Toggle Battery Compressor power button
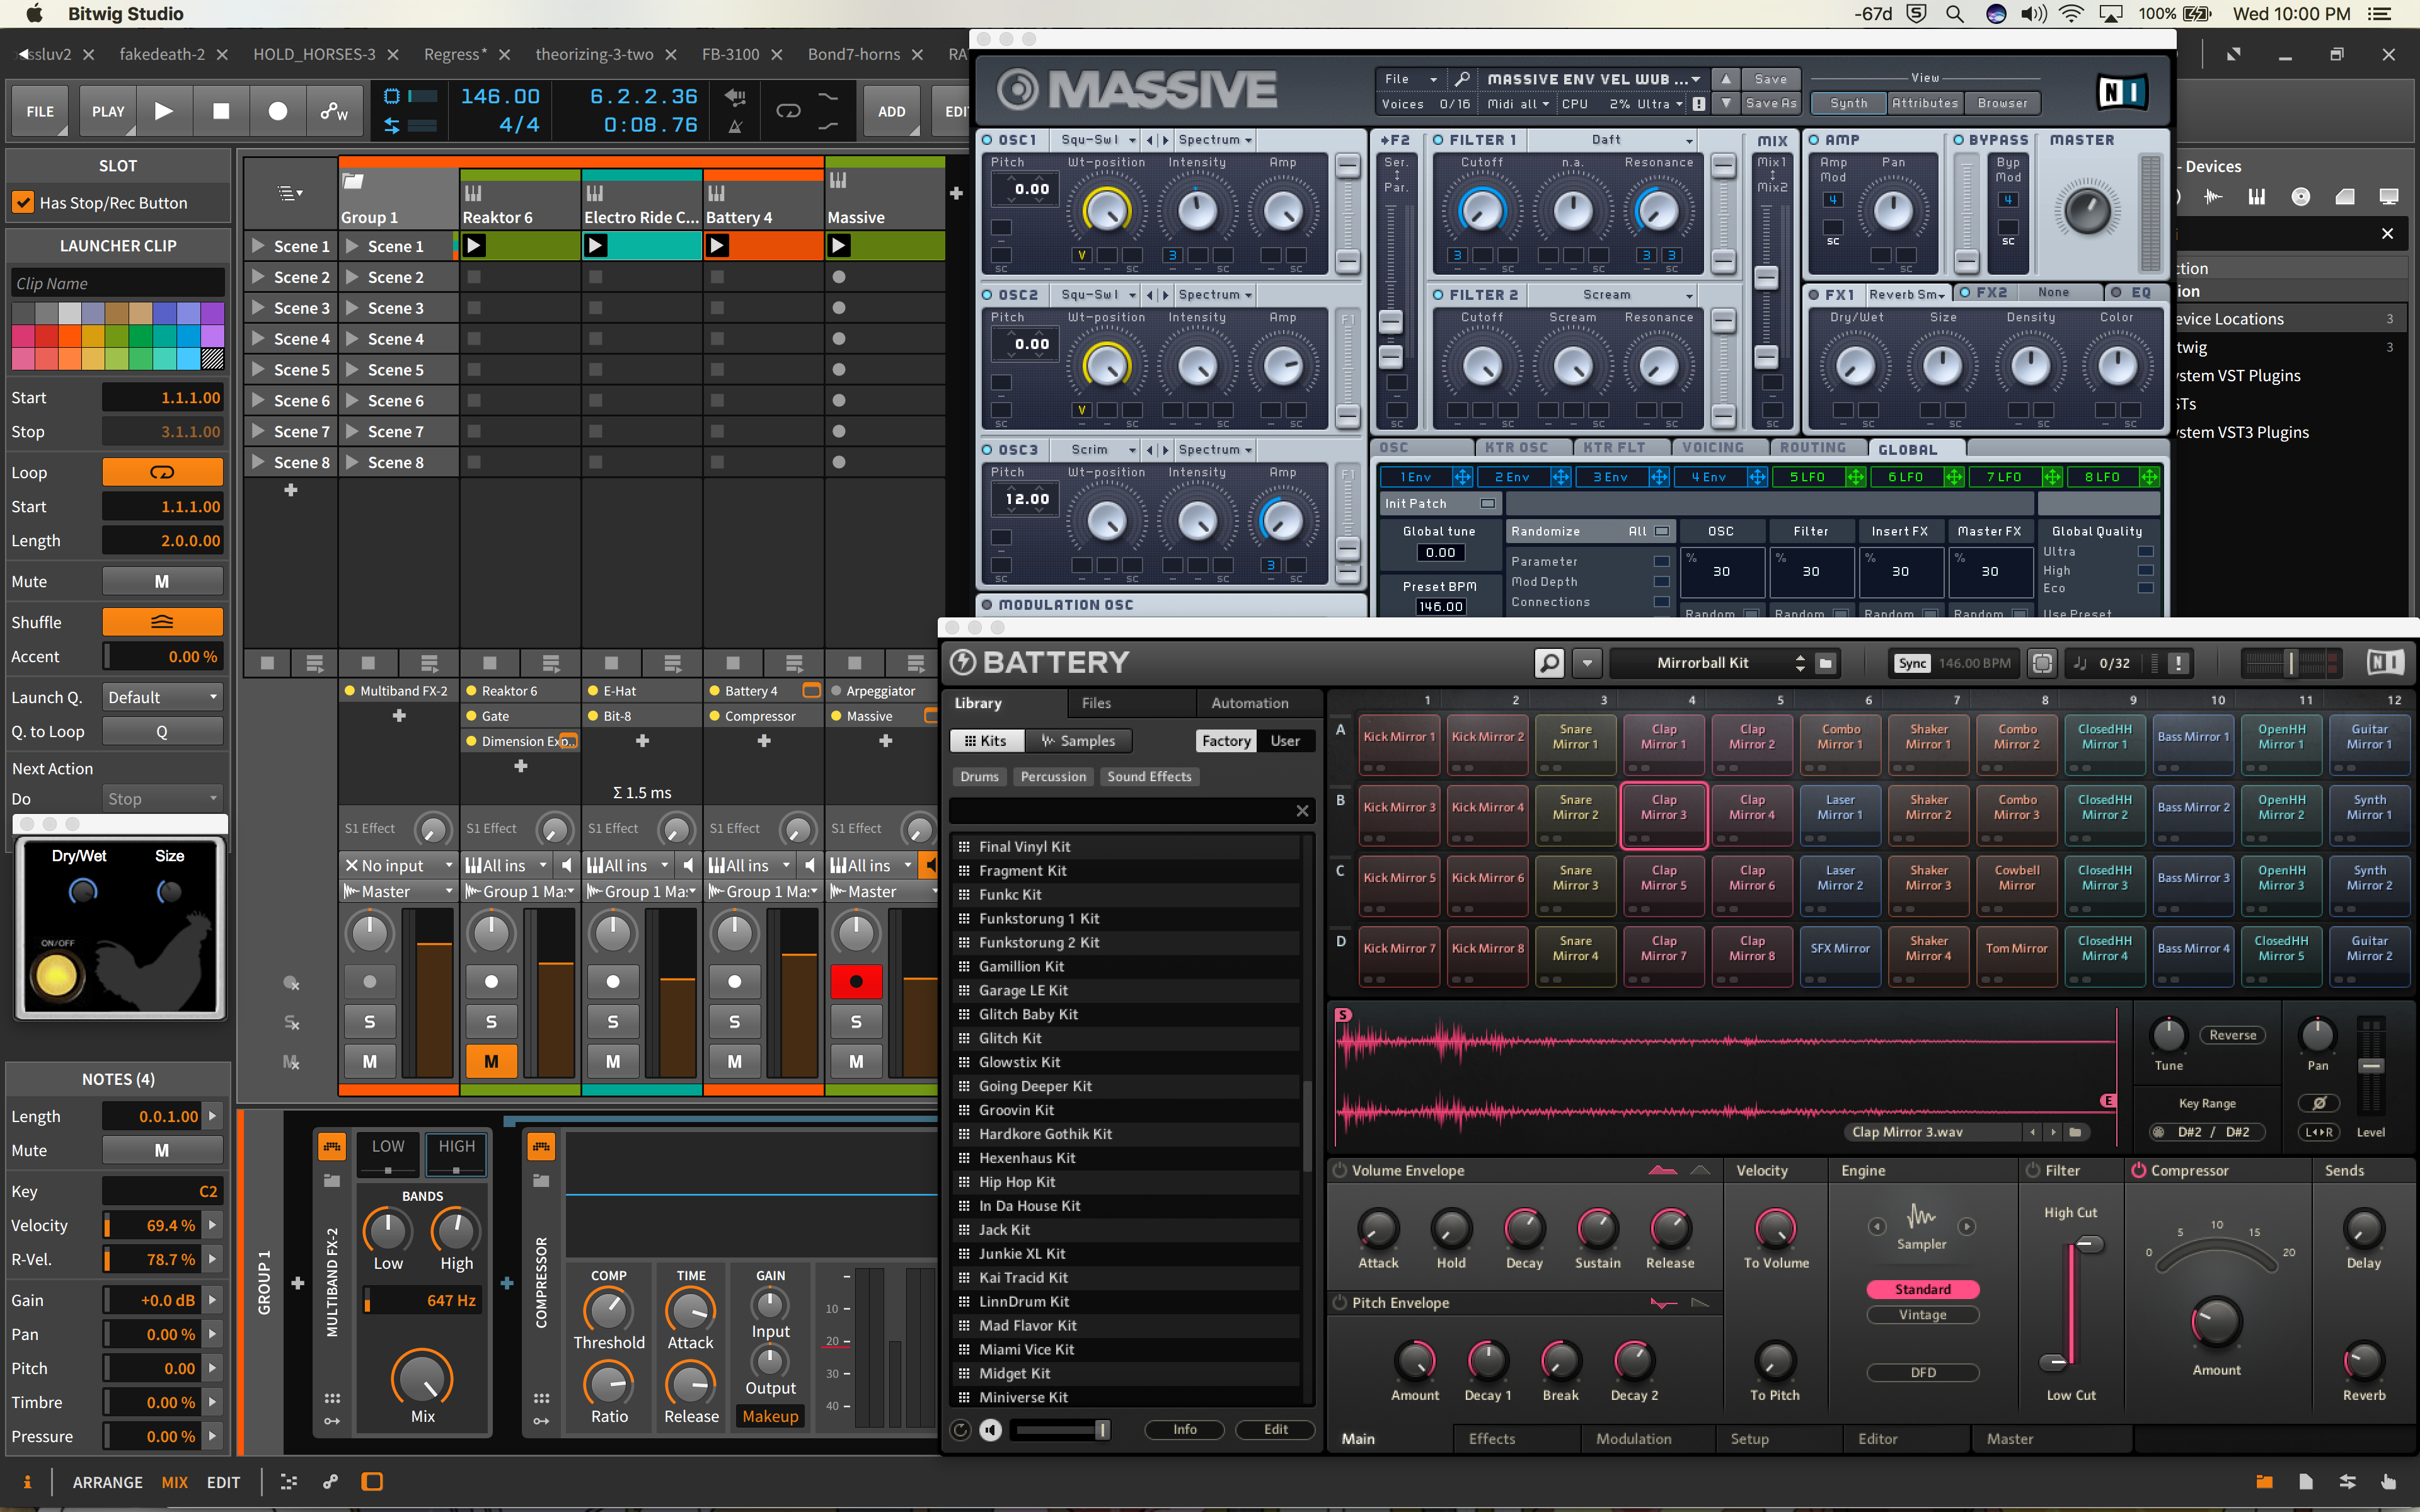 pos(2138,1170)
